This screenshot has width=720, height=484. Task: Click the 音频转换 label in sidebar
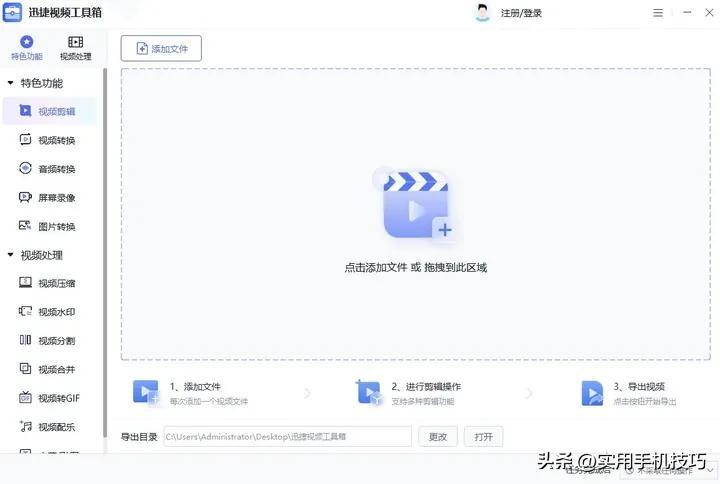coord(56,169)
